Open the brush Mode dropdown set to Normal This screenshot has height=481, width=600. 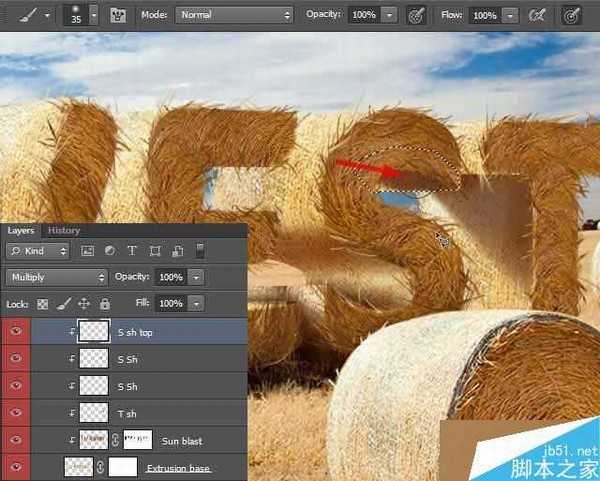(235, 16)
